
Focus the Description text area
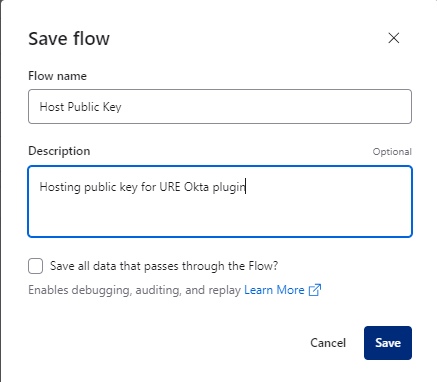[220, 201]
